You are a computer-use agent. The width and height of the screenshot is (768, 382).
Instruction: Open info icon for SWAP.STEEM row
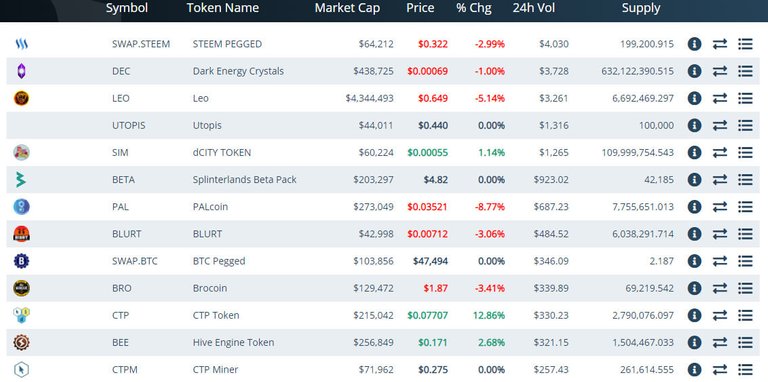click(x=694, y=44)
